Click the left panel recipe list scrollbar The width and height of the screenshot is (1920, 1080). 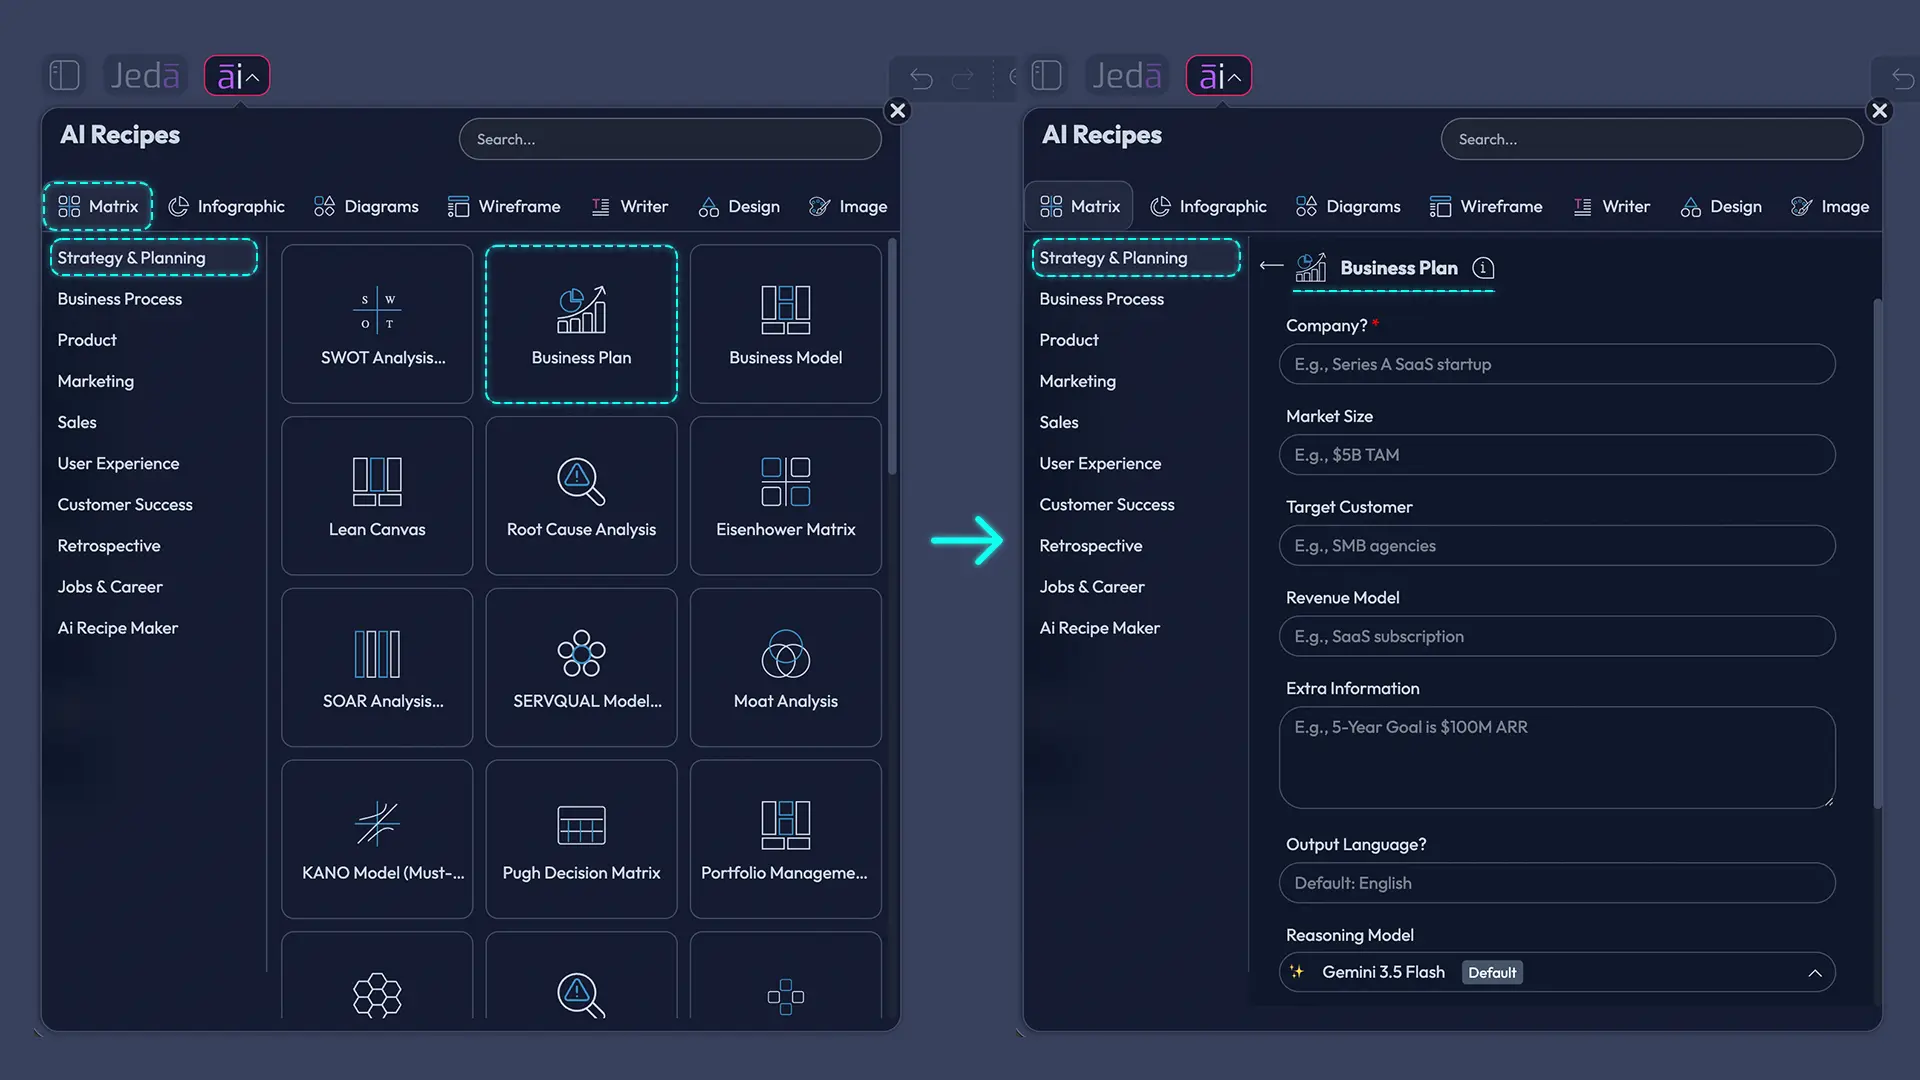click(892, 356)
